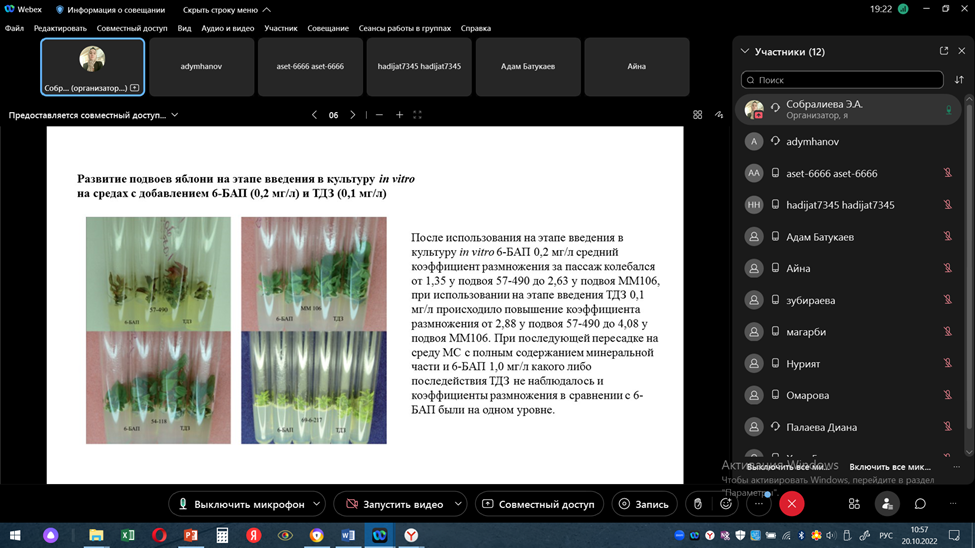This screenshot has height=548, width=975.
Task: Open the grid layout icon
Action: (x=698, y=115)
